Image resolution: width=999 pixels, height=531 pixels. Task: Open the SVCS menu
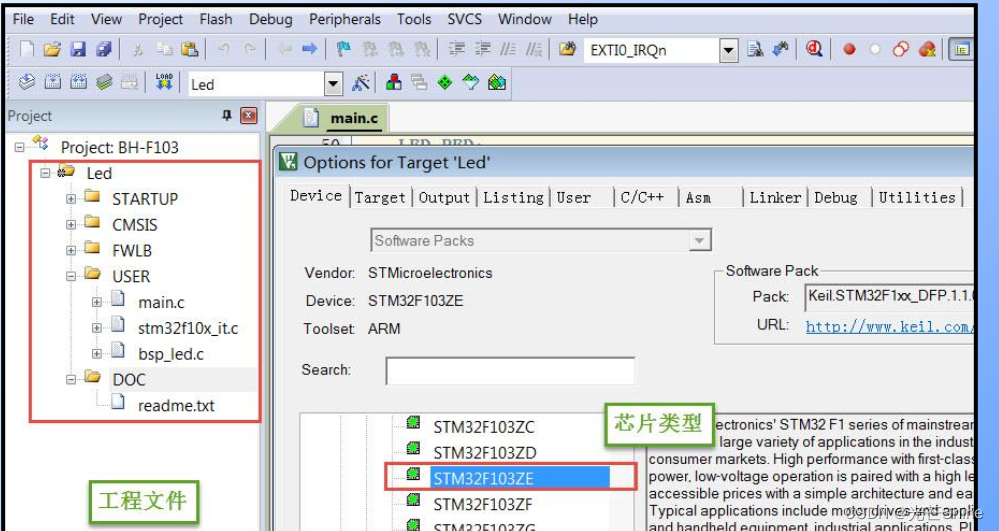tap(464, 19)
